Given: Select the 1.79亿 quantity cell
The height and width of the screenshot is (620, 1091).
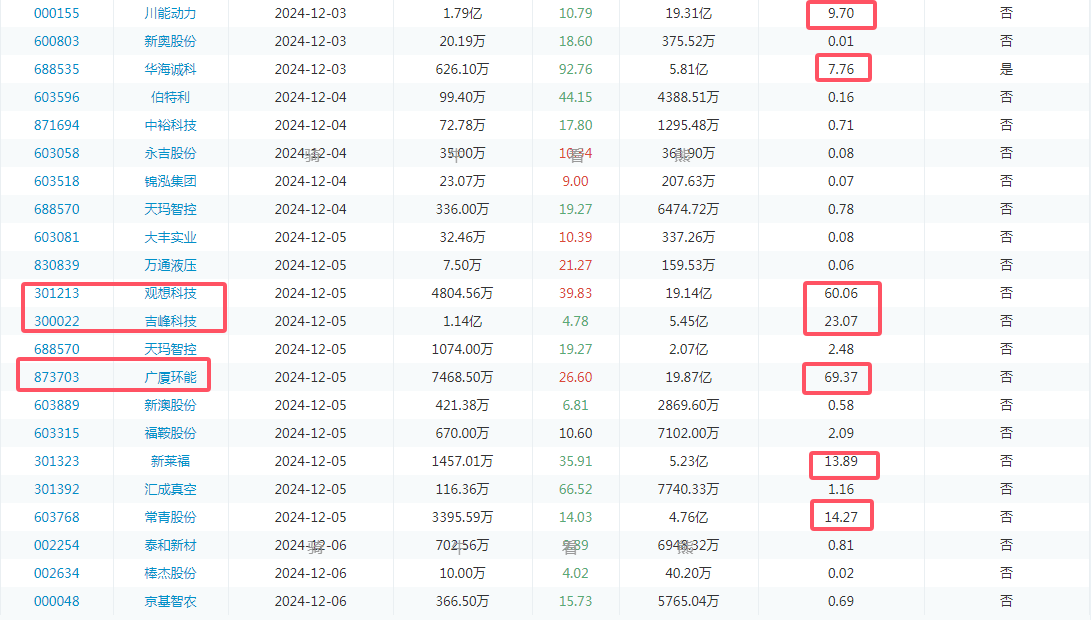Looking at the screenshot, I should [462, 13].
